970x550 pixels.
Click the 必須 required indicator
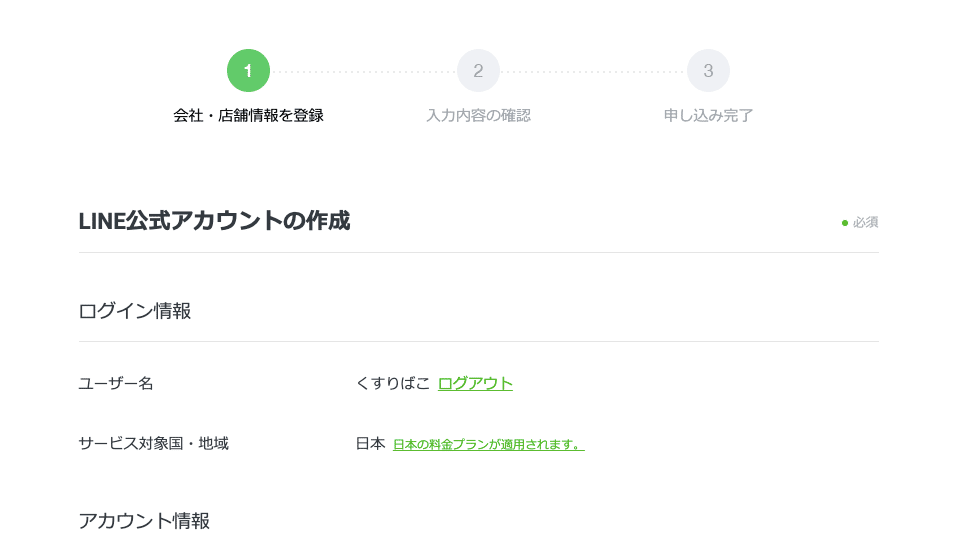(860, 222)
